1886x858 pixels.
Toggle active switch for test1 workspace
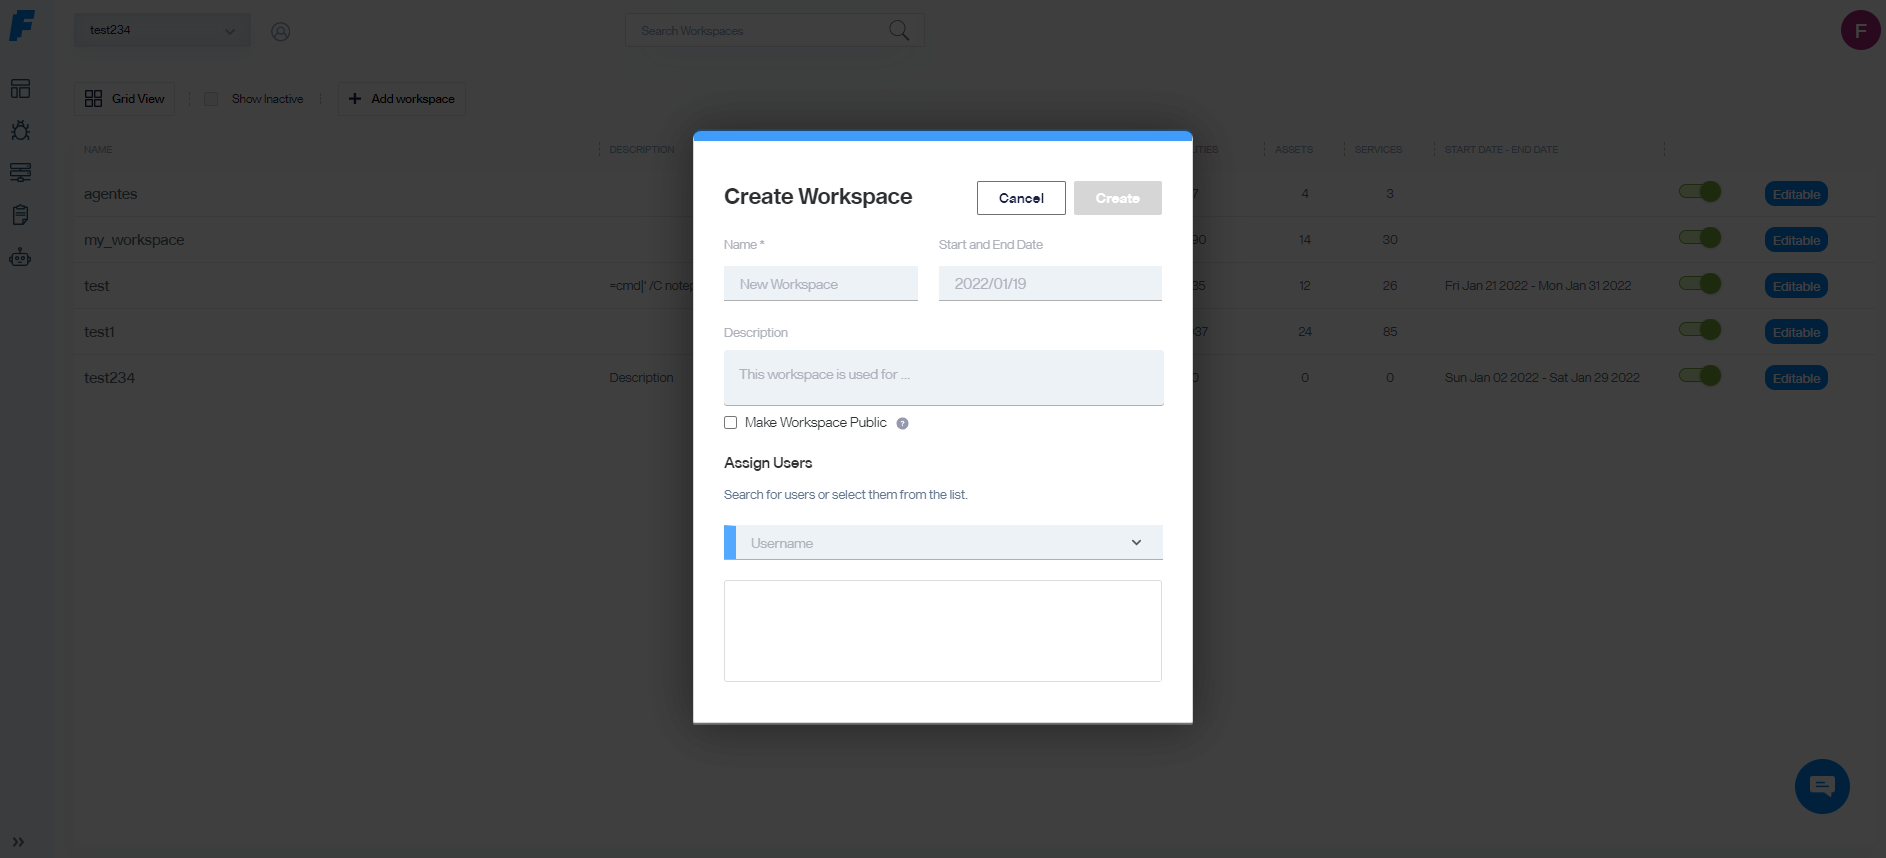(1700, 330)
